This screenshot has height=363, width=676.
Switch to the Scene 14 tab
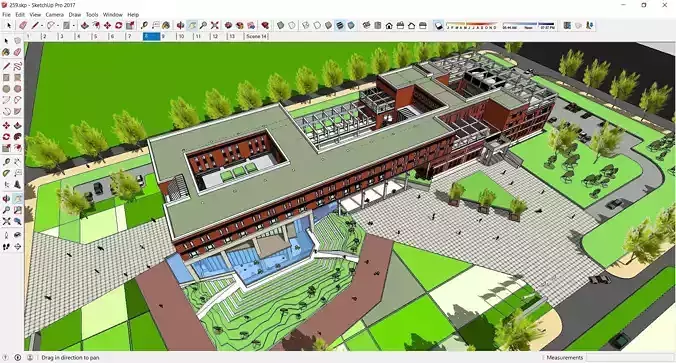click(x=257, y=37)
